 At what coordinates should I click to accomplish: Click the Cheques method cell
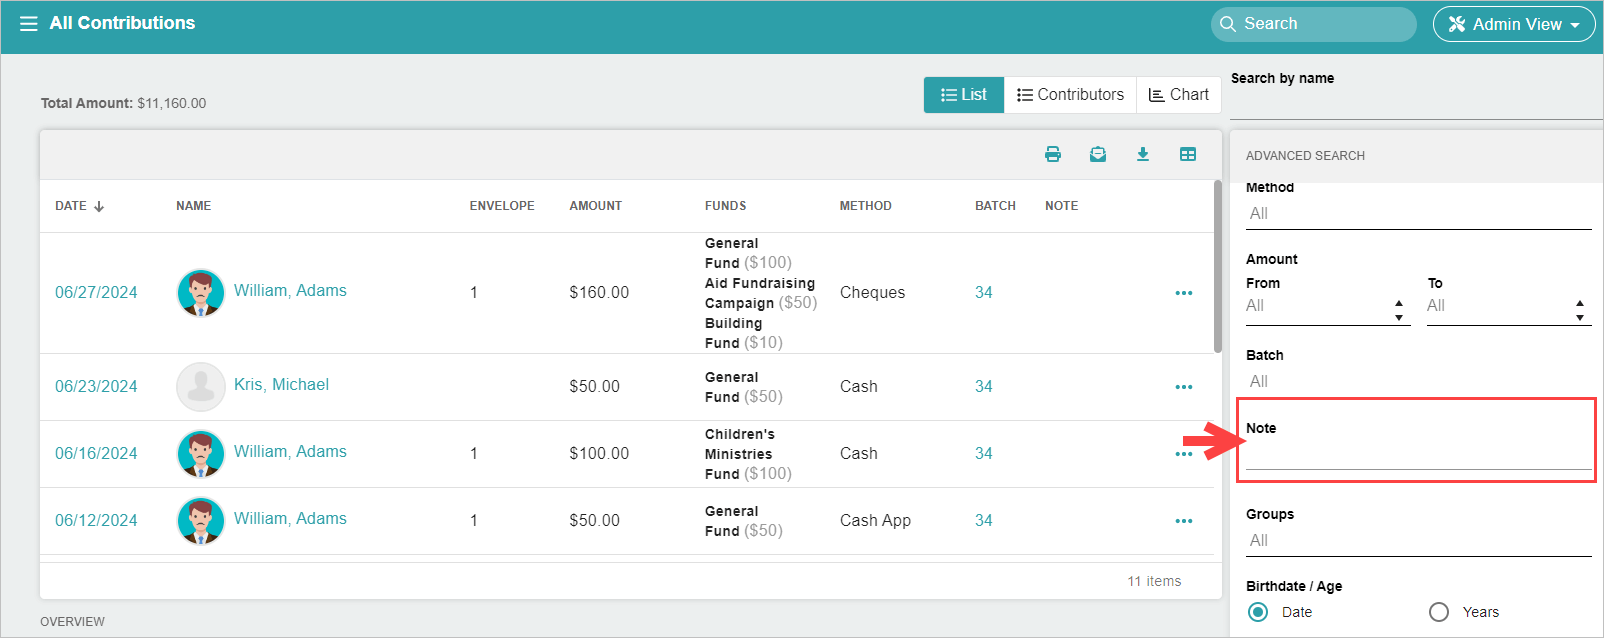(x=873, y=293)
